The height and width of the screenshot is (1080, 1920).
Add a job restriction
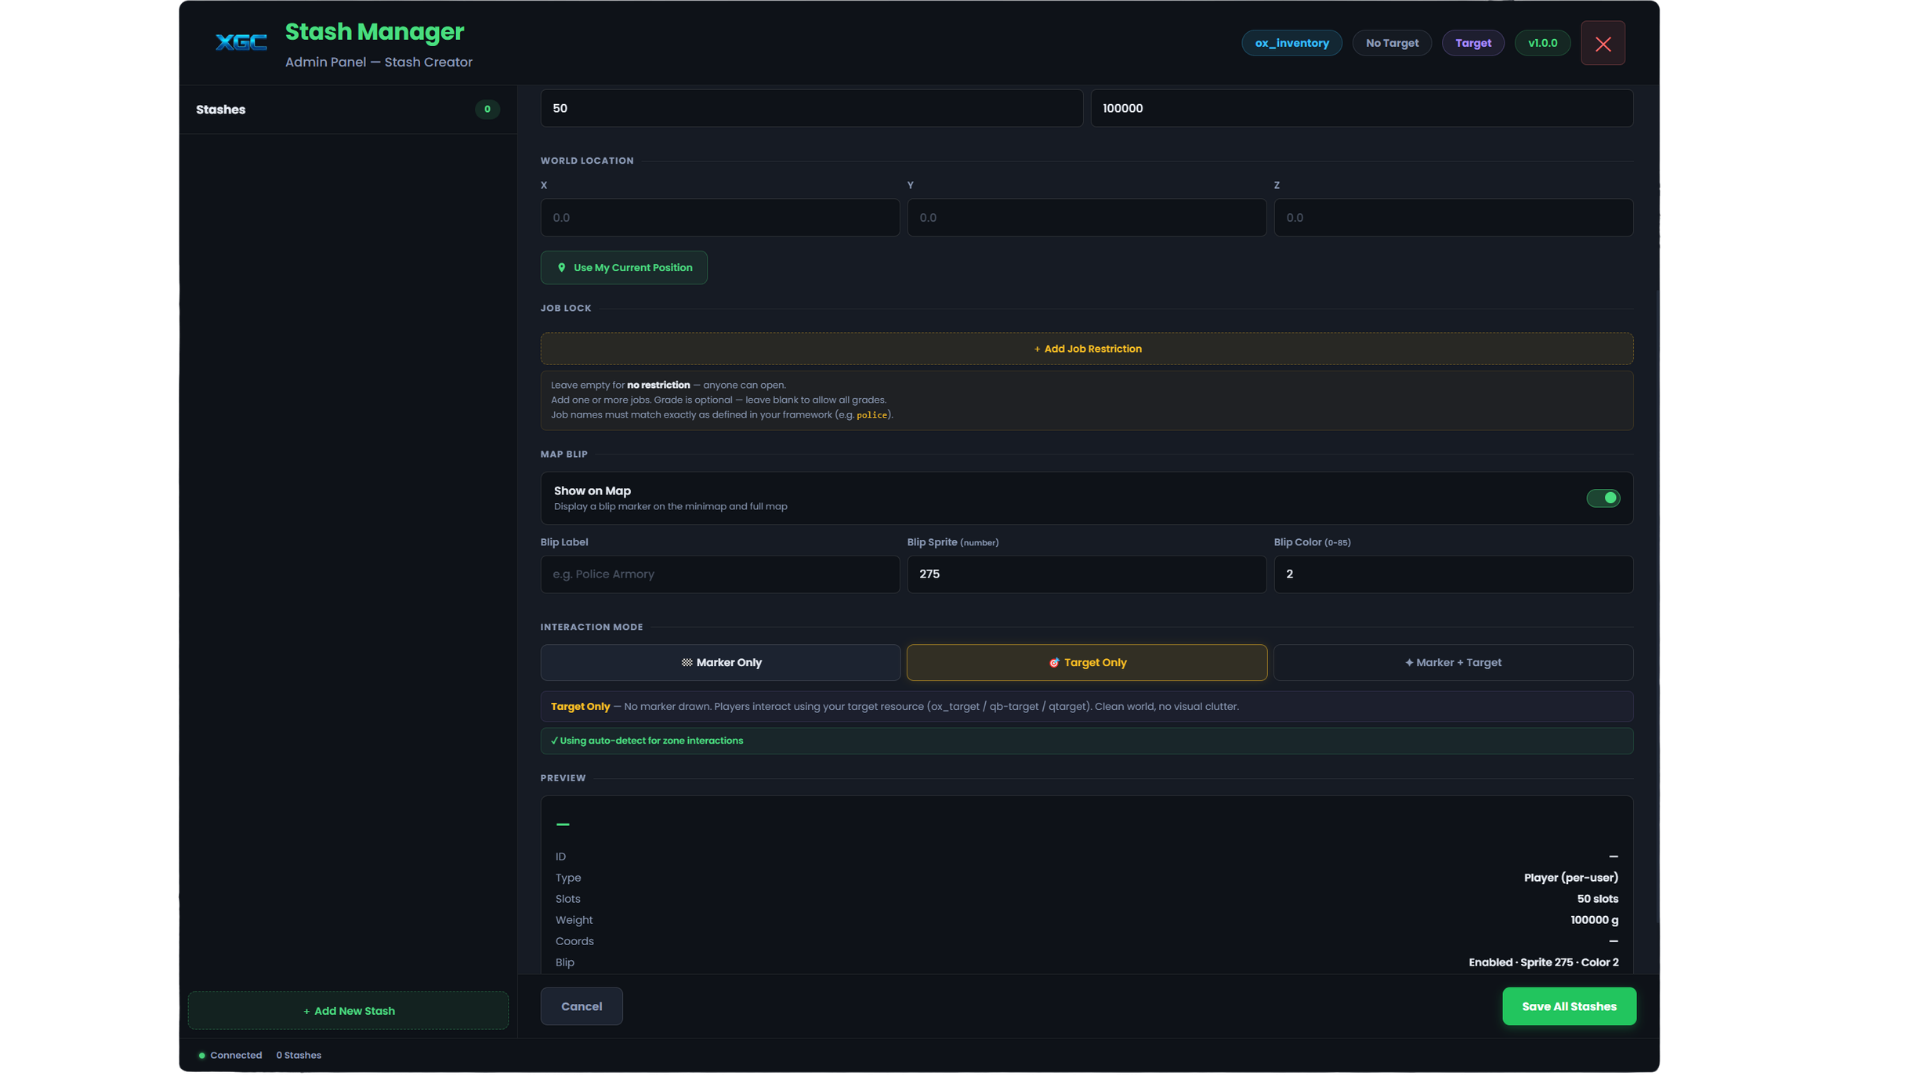1087,349
